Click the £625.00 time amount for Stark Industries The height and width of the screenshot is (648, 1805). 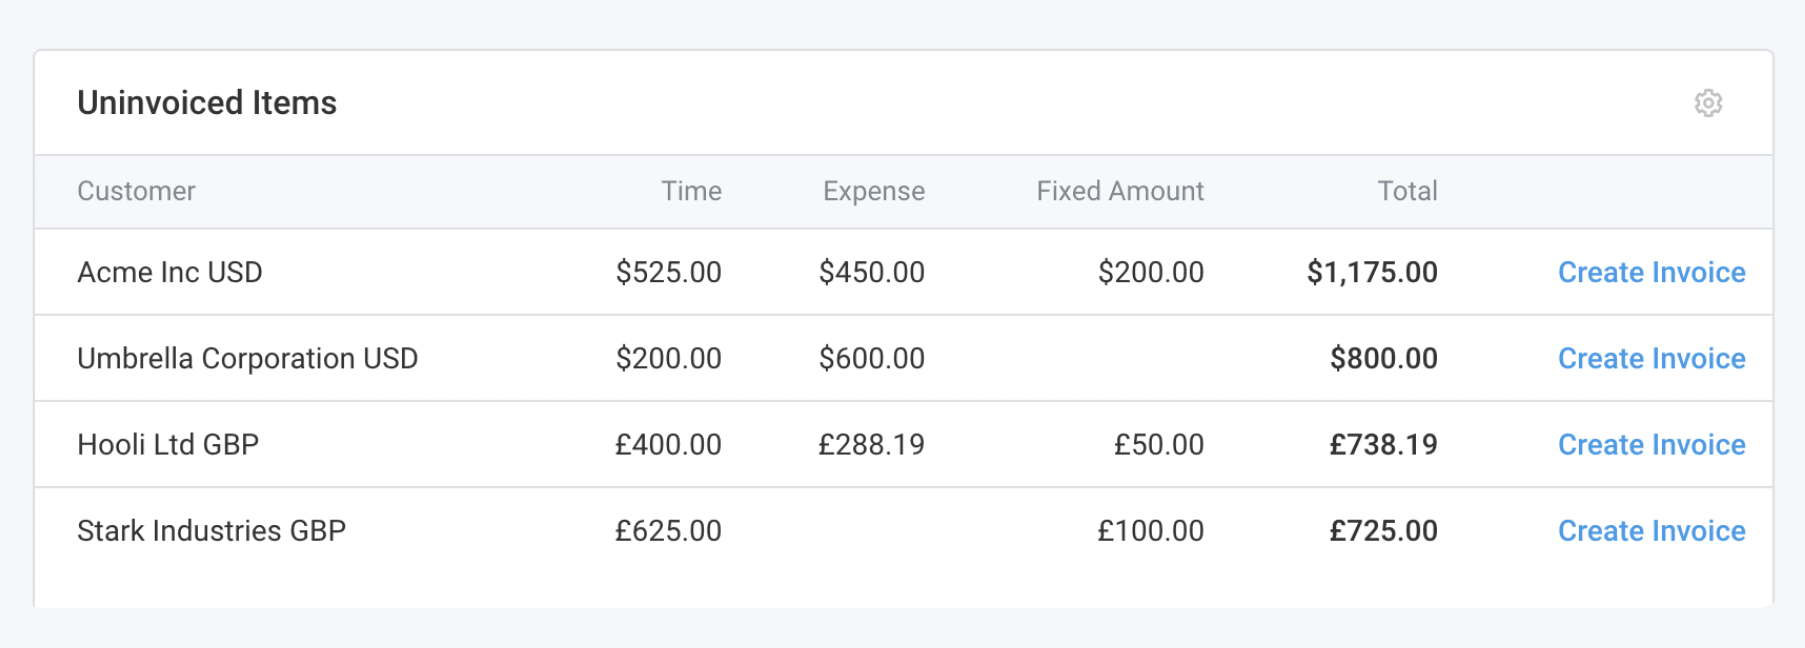[x=667, y=530]
